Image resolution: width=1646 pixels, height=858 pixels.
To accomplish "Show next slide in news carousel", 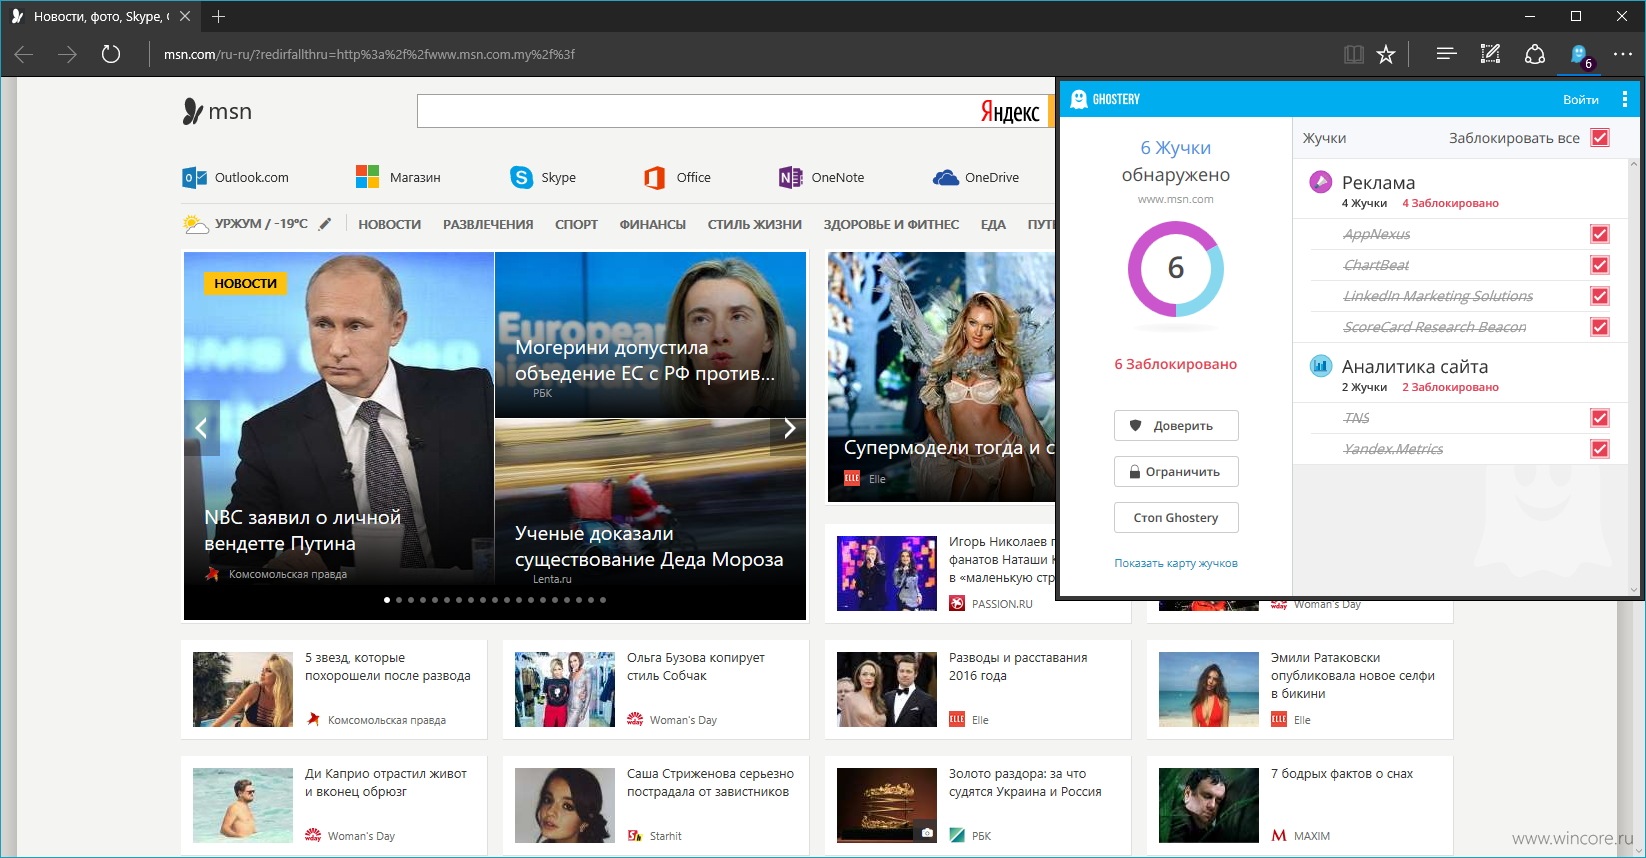I will click(789, 428).
